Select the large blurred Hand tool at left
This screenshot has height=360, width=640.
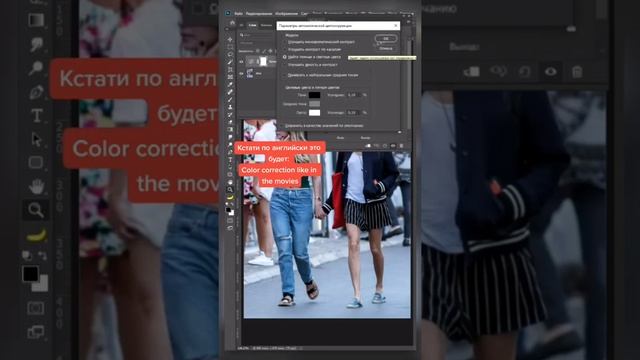(36, 187)
